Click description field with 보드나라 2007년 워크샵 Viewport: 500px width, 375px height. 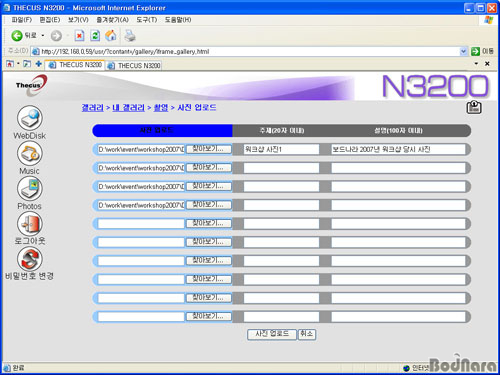pyautogui.click(x=398, y=149)
